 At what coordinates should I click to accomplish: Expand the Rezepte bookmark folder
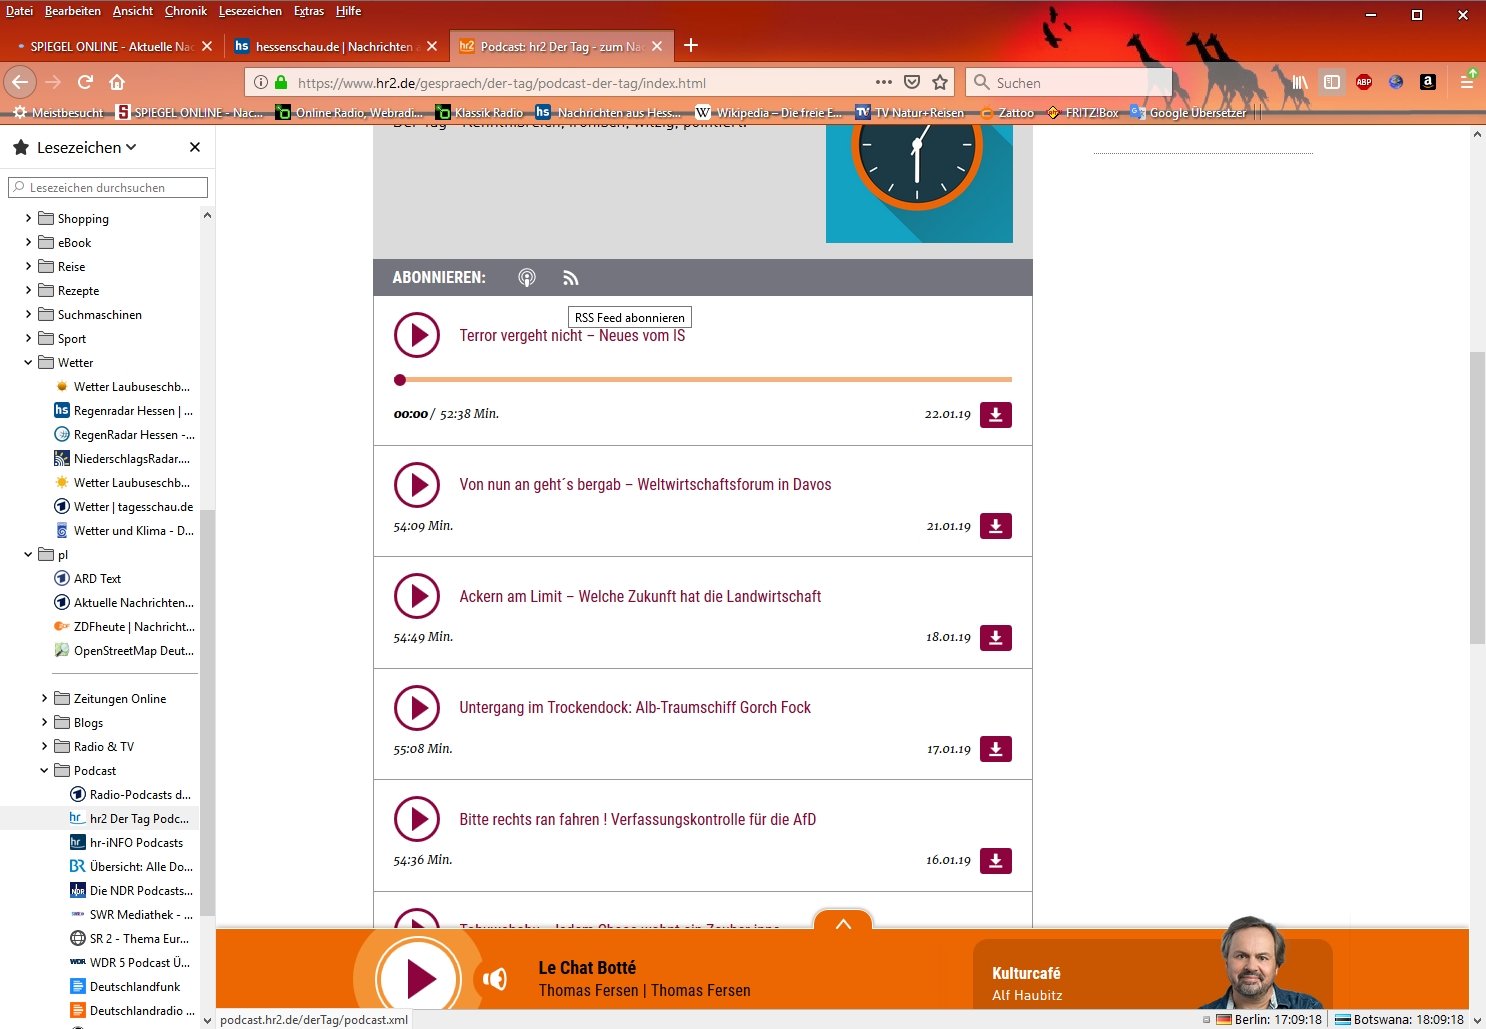coord(28,290)
